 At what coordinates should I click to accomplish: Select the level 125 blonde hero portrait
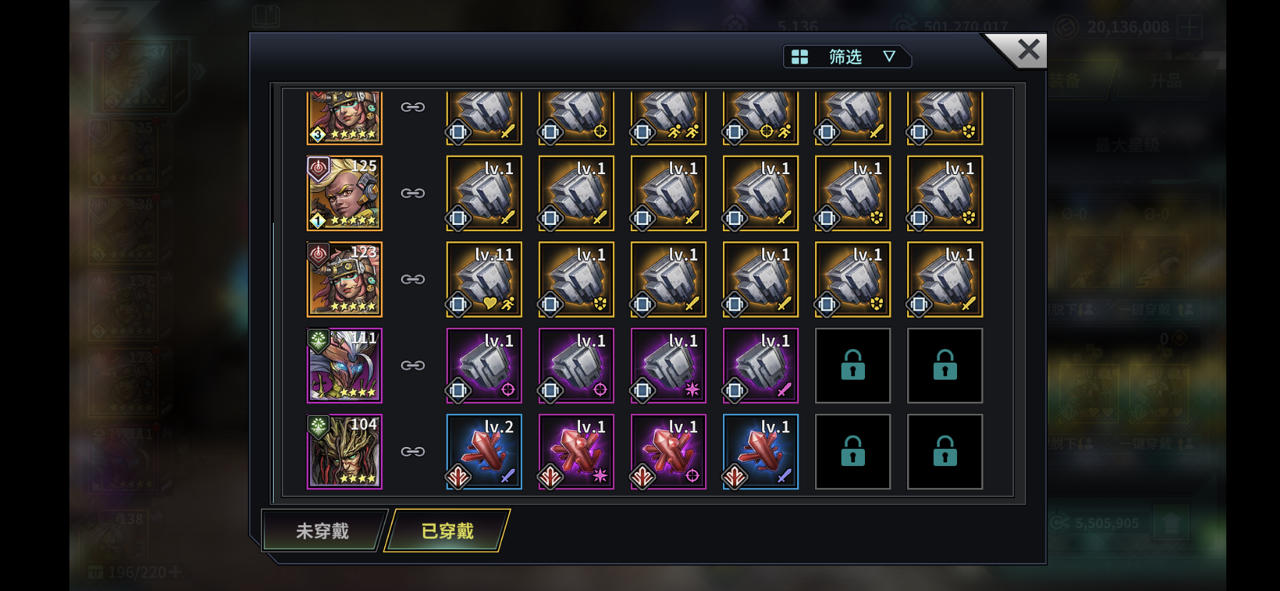pos(344,193)
